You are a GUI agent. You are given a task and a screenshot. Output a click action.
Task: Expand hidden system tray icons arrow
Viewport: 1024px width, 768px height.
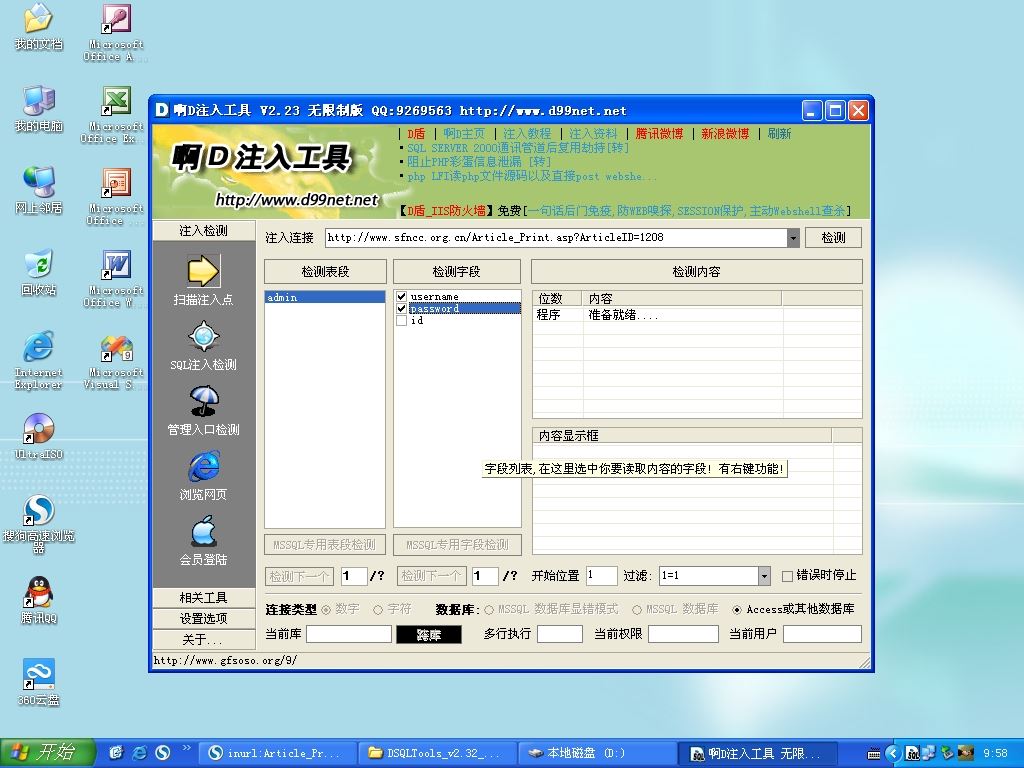point(892,753)
